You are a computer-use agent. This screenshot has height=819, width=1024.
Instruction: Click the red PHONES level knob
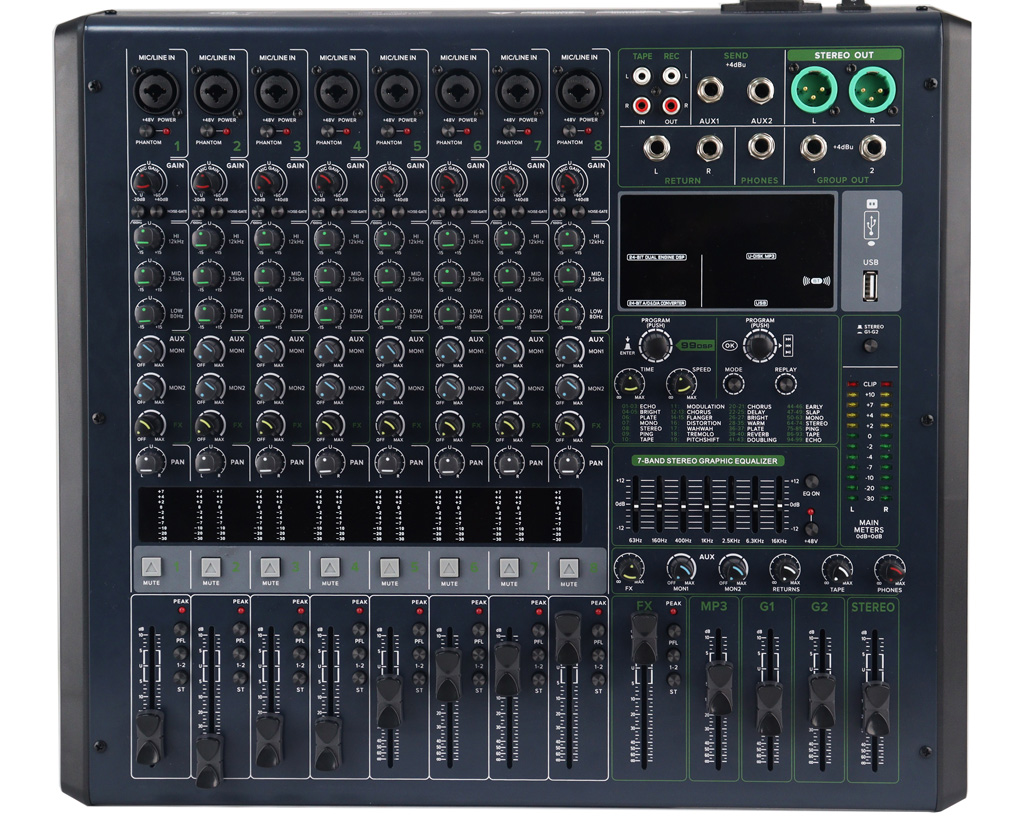point(888,570)
